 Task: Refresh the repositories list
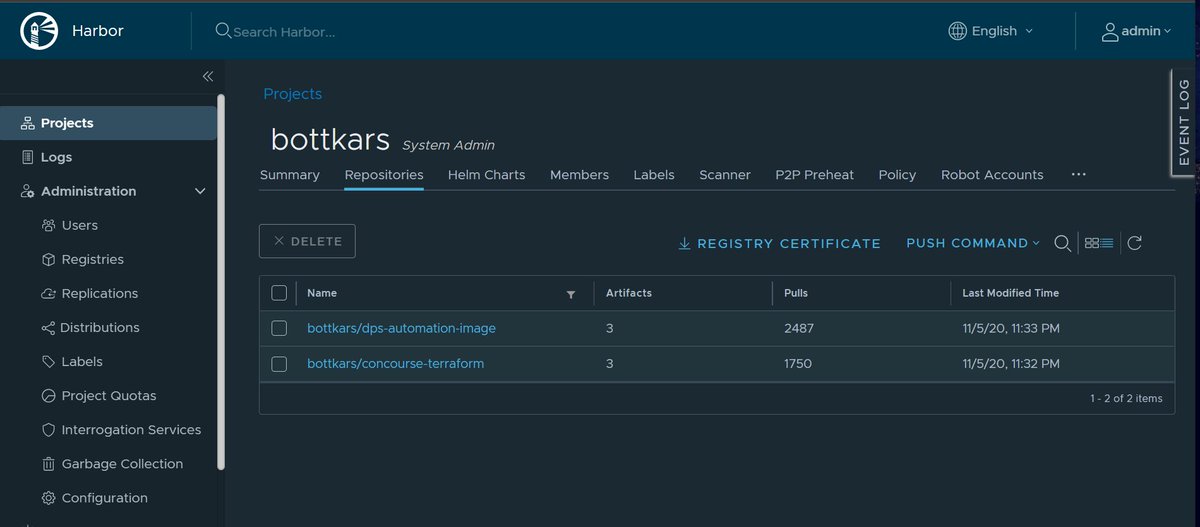[x=1134, y=243]
